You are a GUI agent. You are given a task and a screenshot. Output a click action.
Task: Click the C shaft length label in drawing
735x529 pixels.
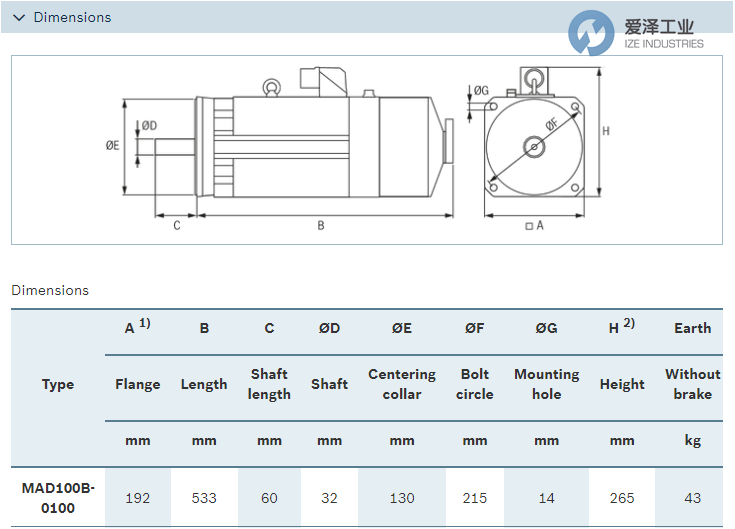pyautogui.click(x=177, y=226)
